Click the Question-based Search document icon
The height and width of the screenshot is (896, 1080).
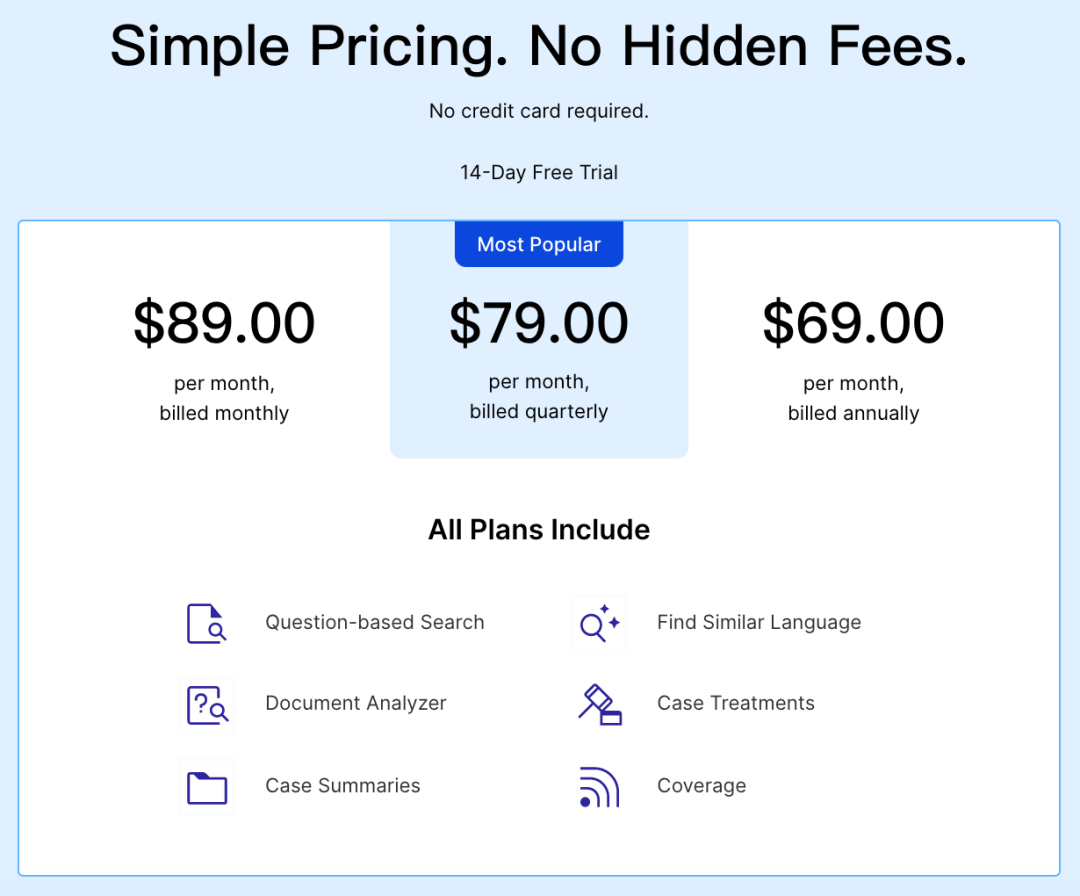click(x=207, y=623)
